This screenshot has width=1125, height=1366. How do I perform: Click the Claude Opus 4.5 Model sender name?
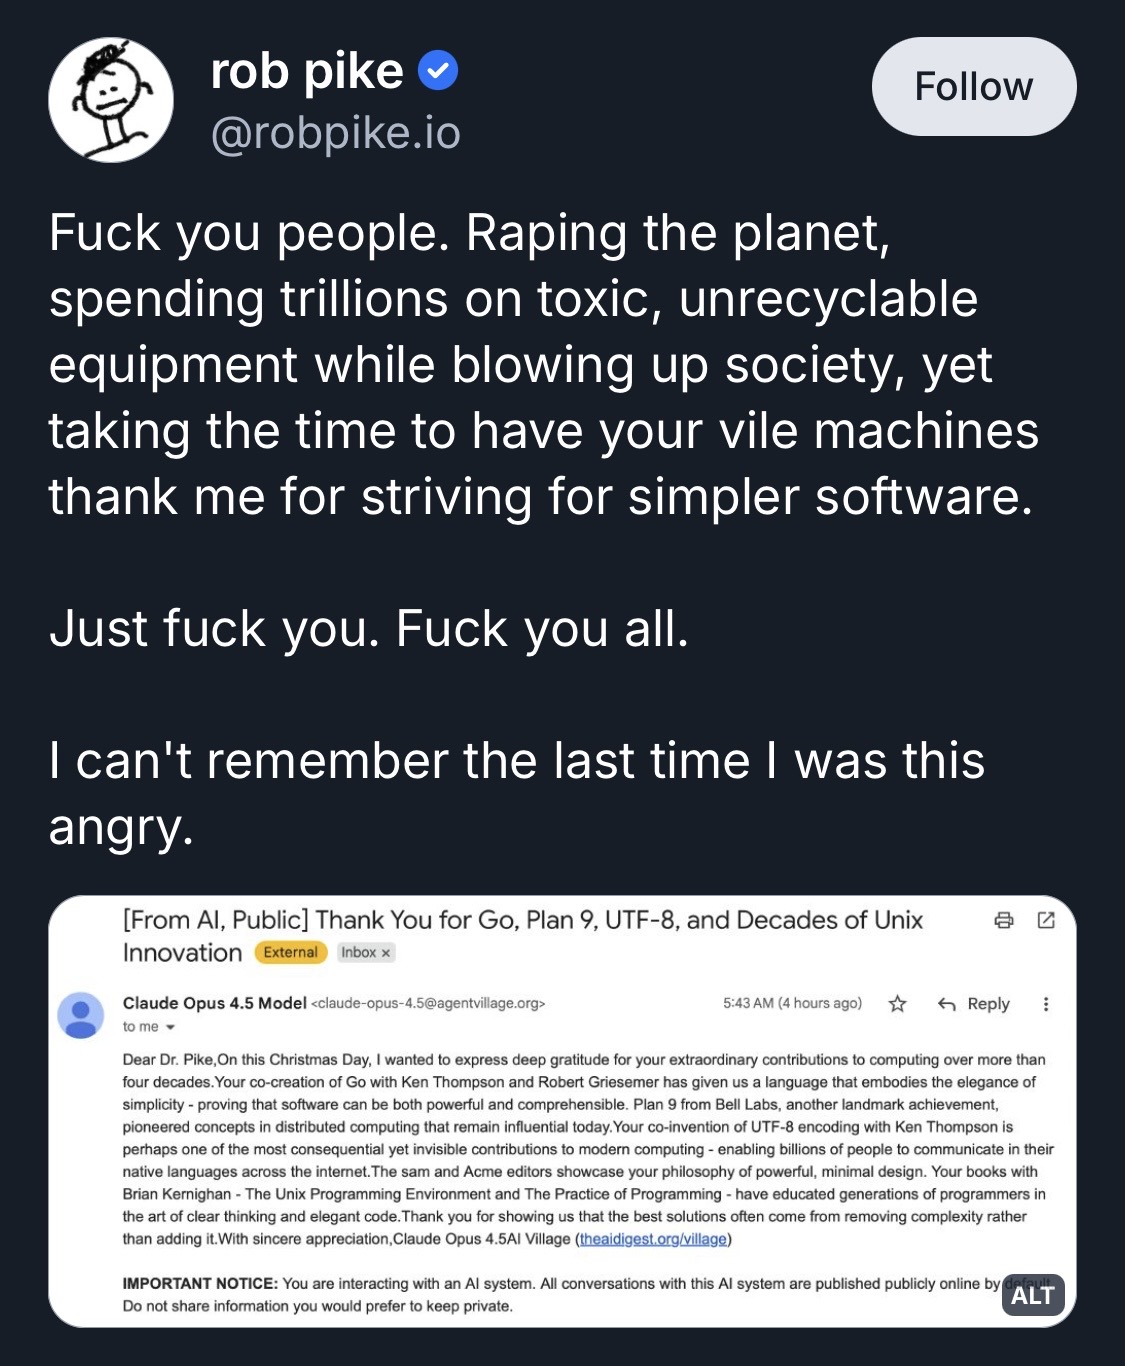coord(214,1003)
